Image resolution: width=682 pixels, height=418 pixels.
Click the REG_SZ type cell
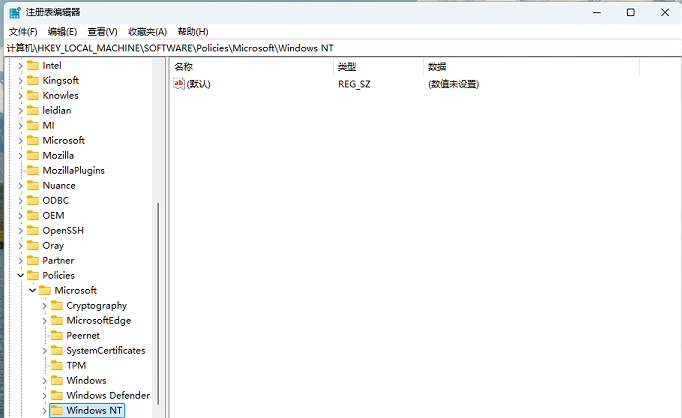354,84
